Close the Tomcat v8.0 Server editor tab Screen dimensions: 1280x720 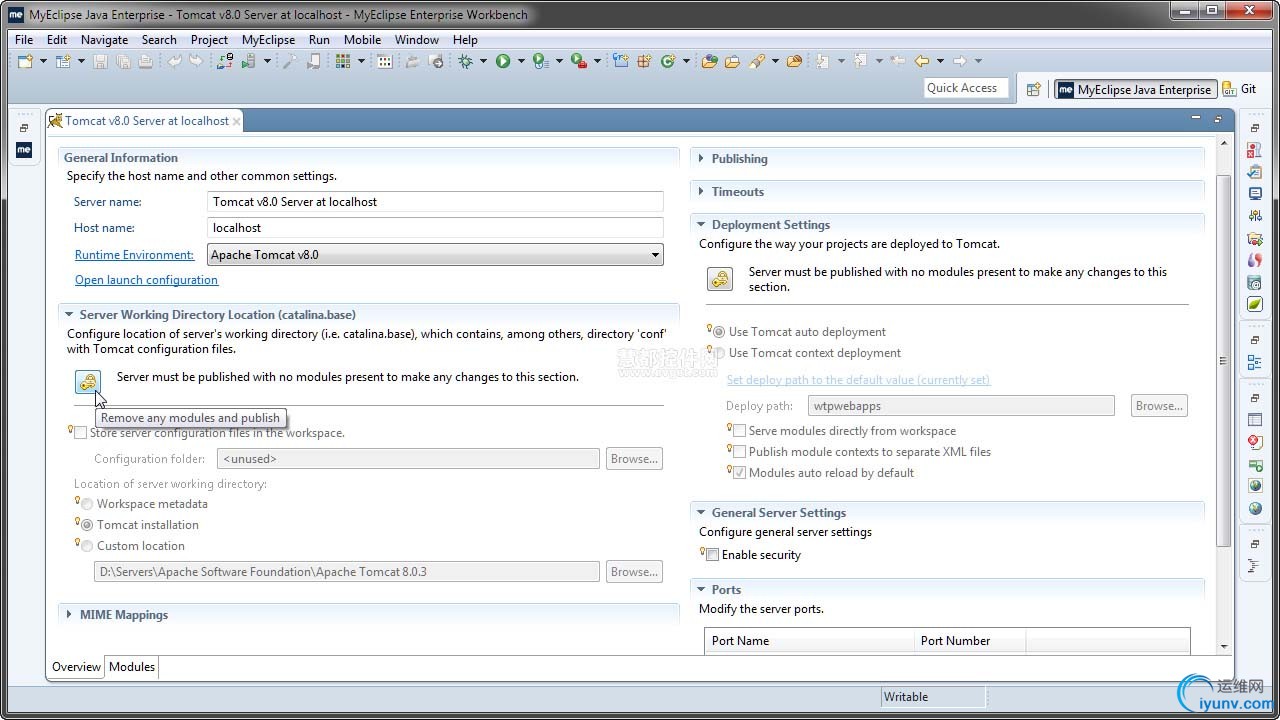(237, 121)
